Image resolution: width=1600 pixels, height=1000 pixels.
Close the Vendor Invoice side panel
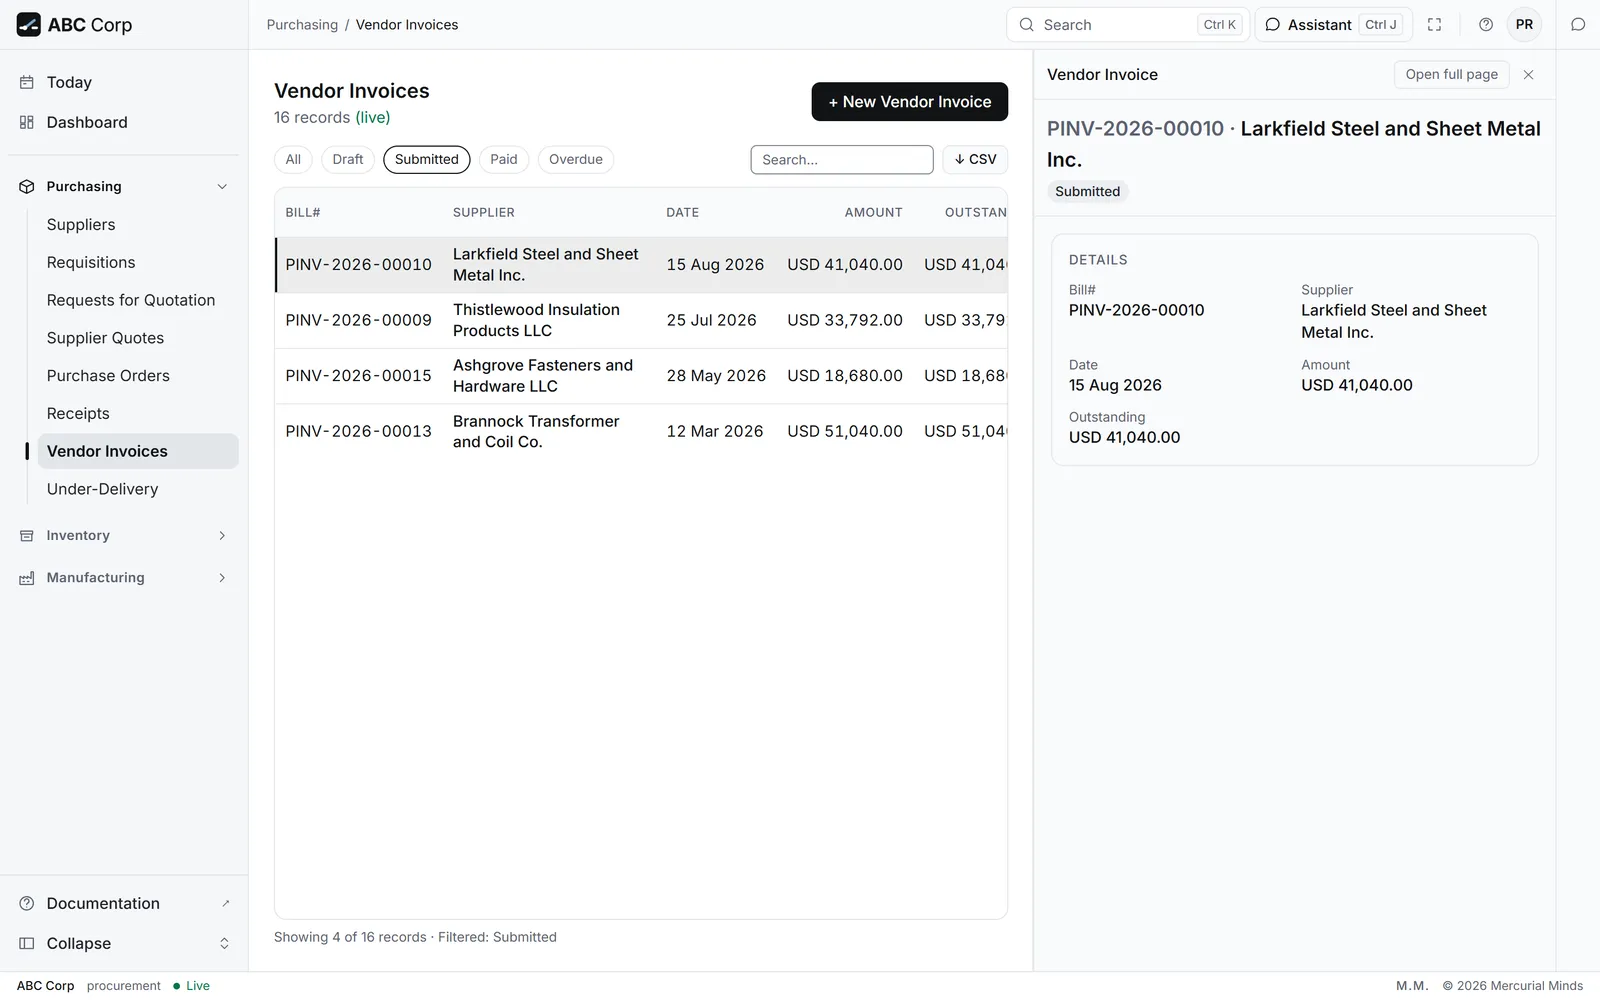tap(1528, 75)
